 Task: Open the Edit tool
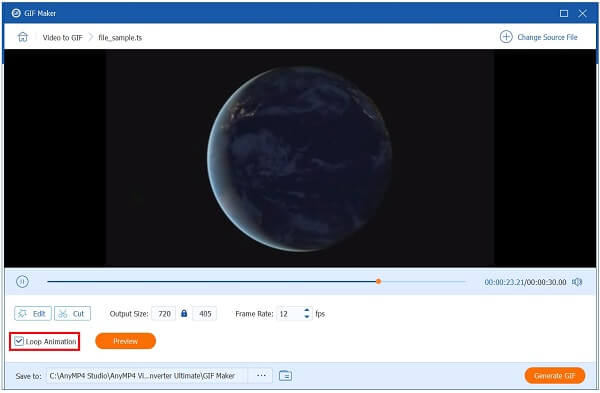point(33,313)
